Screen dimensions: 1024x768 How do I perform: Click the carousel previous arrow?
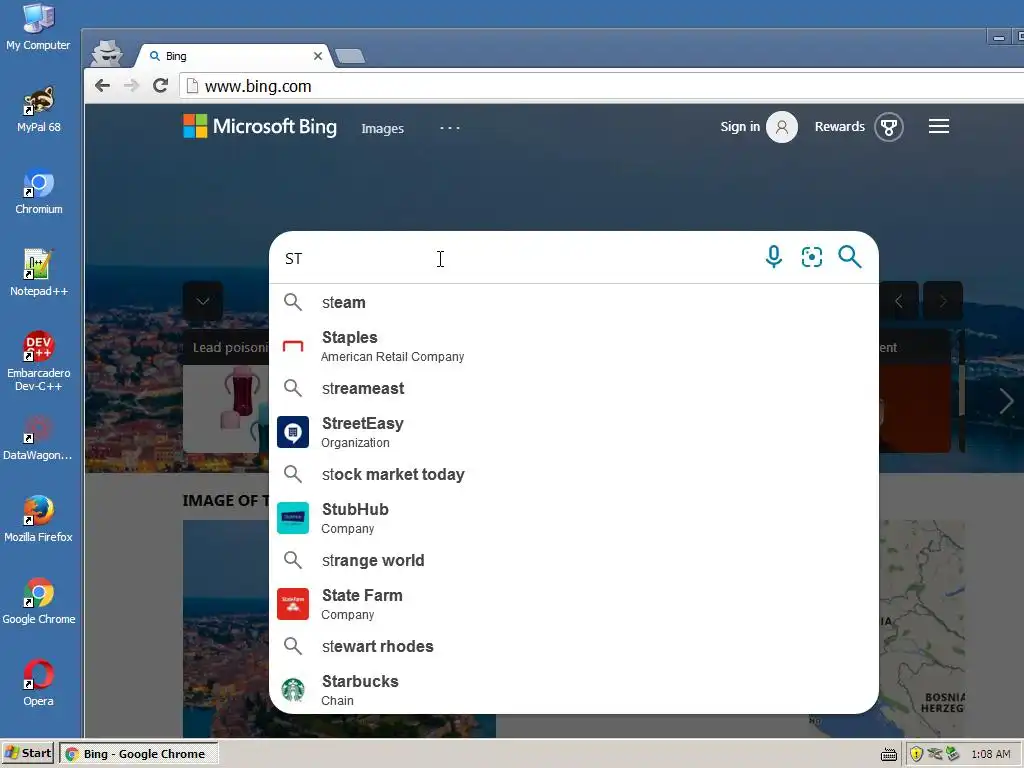[899, 301]
